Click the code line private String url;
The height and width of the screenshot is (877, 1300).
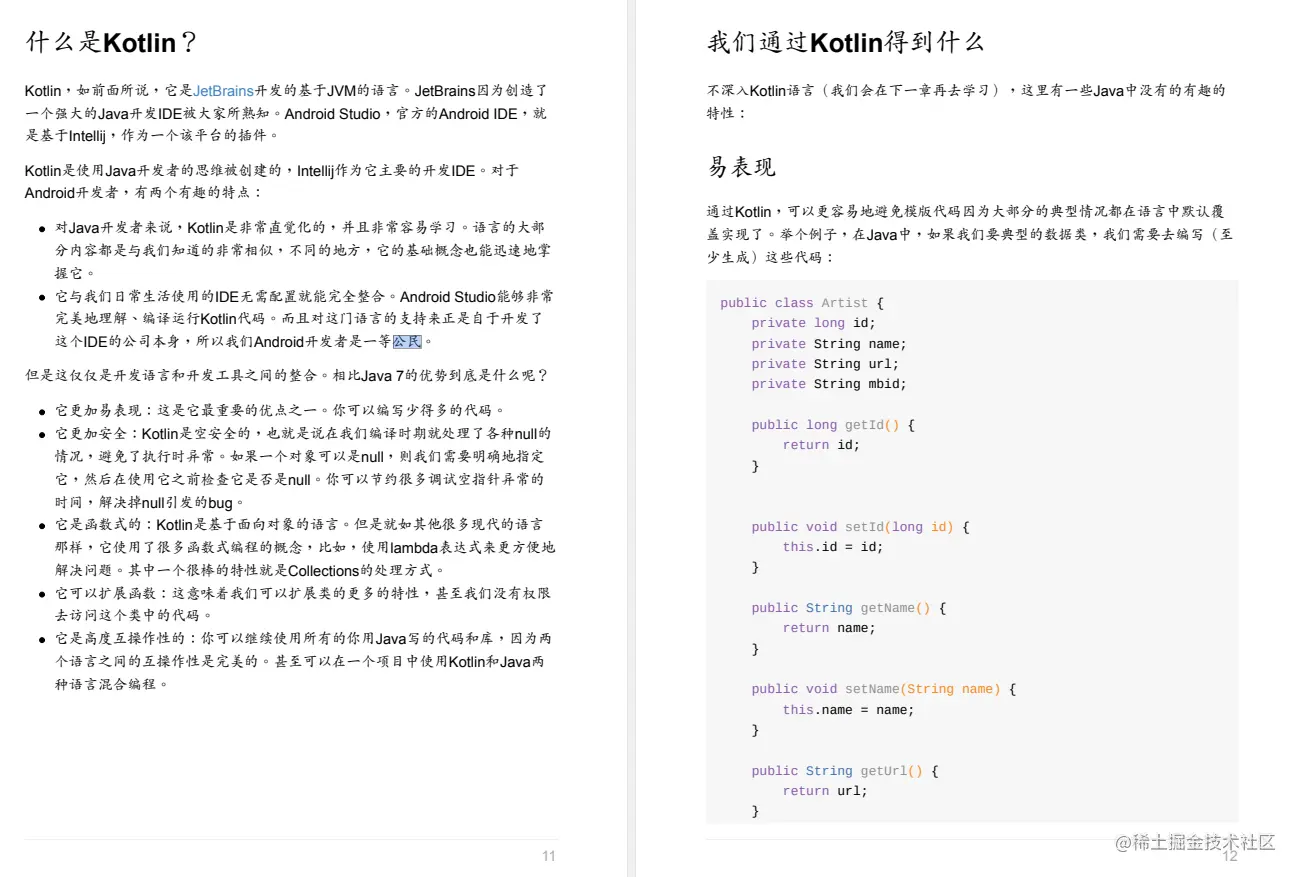pos(825,364)
